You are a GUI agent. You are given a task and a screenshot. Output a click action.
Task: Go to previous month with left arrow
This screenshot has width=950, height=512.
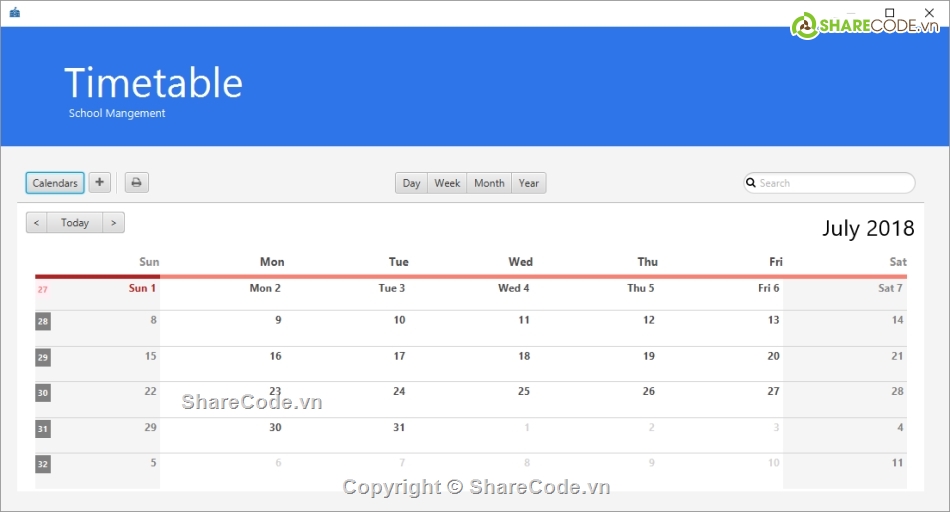(37, 223)
